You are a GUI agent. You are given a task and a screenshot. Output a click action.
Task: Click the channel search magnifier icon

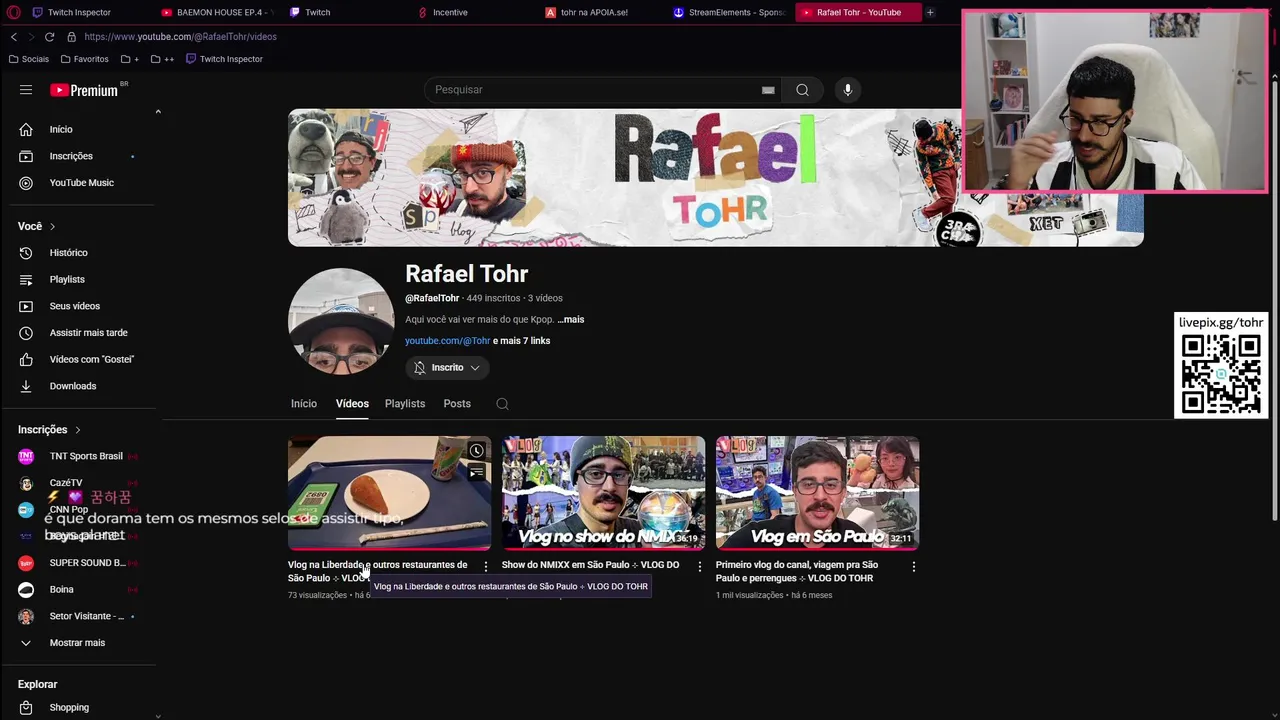(x=502, y=404)
